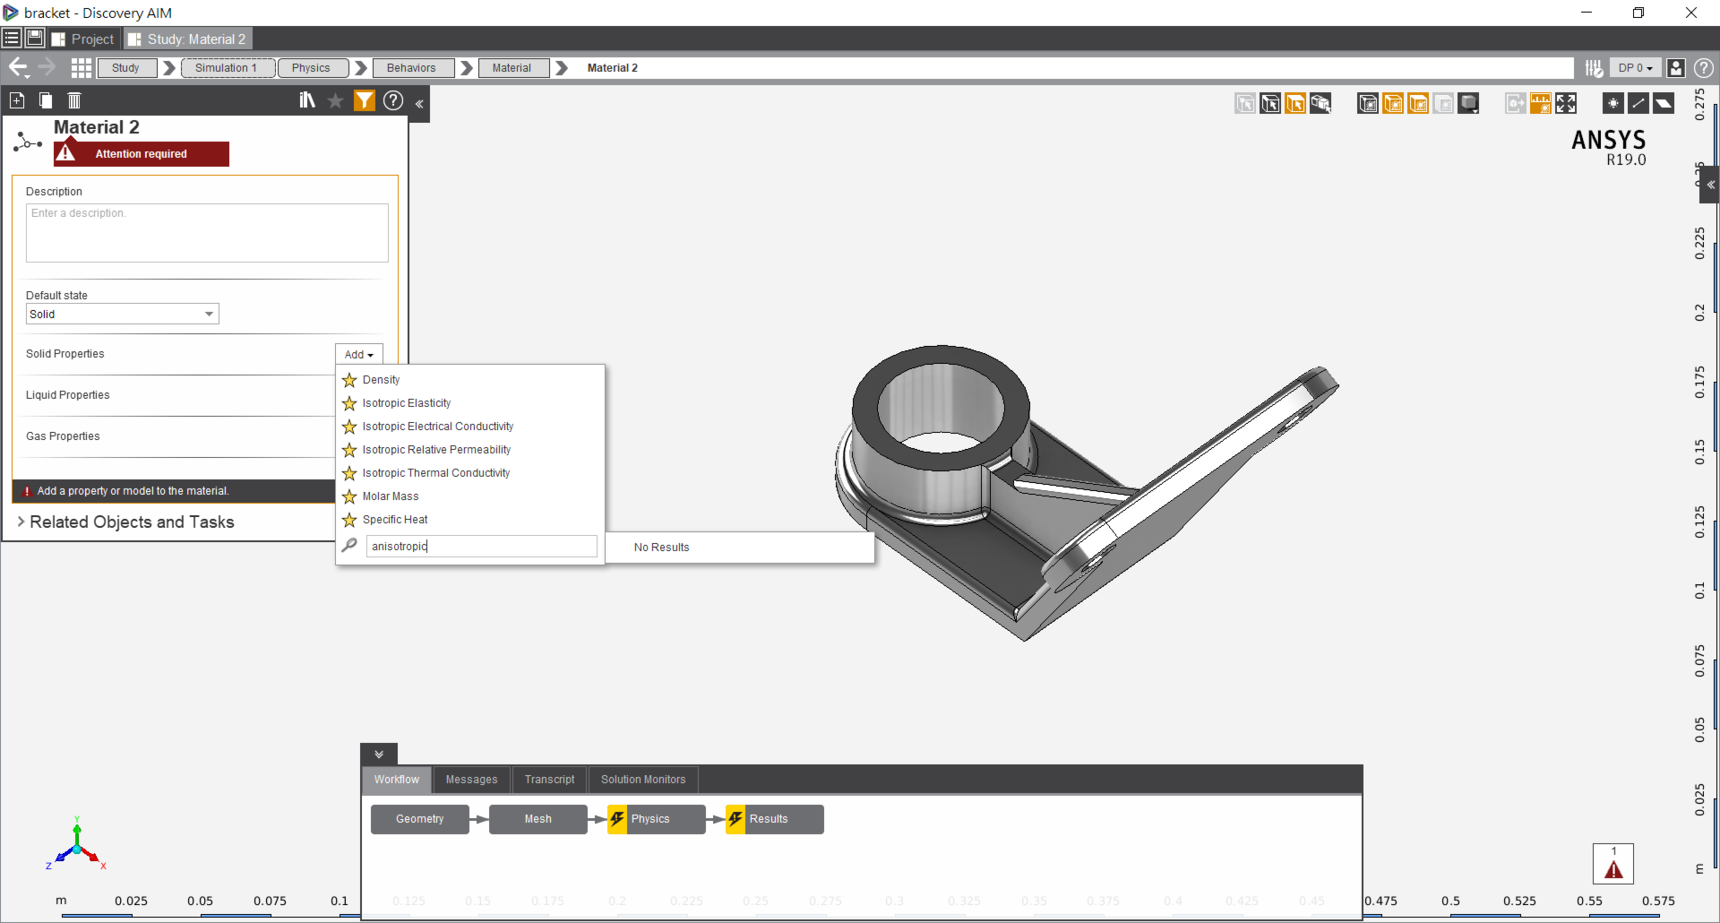The image size is (1720, 923).
Task: Switch to the Transcript tab
Action: [549, 779]
